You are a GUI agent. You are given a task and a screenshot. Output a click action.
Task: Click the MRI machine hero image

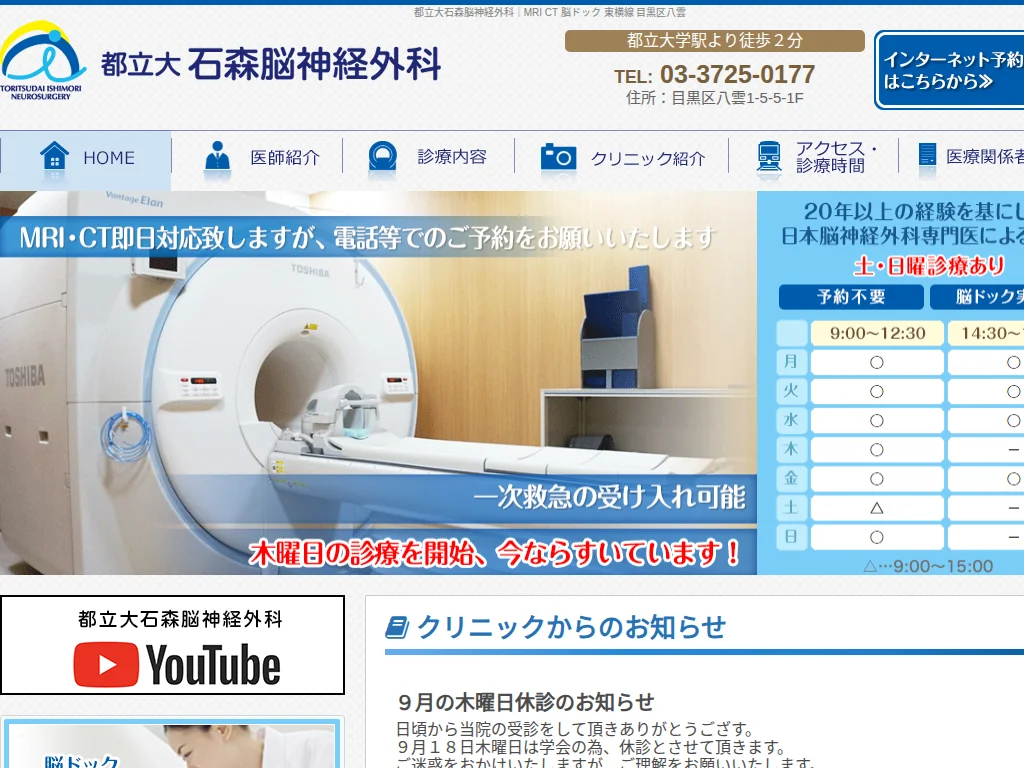pyautogui.click(x=378, y=383)
